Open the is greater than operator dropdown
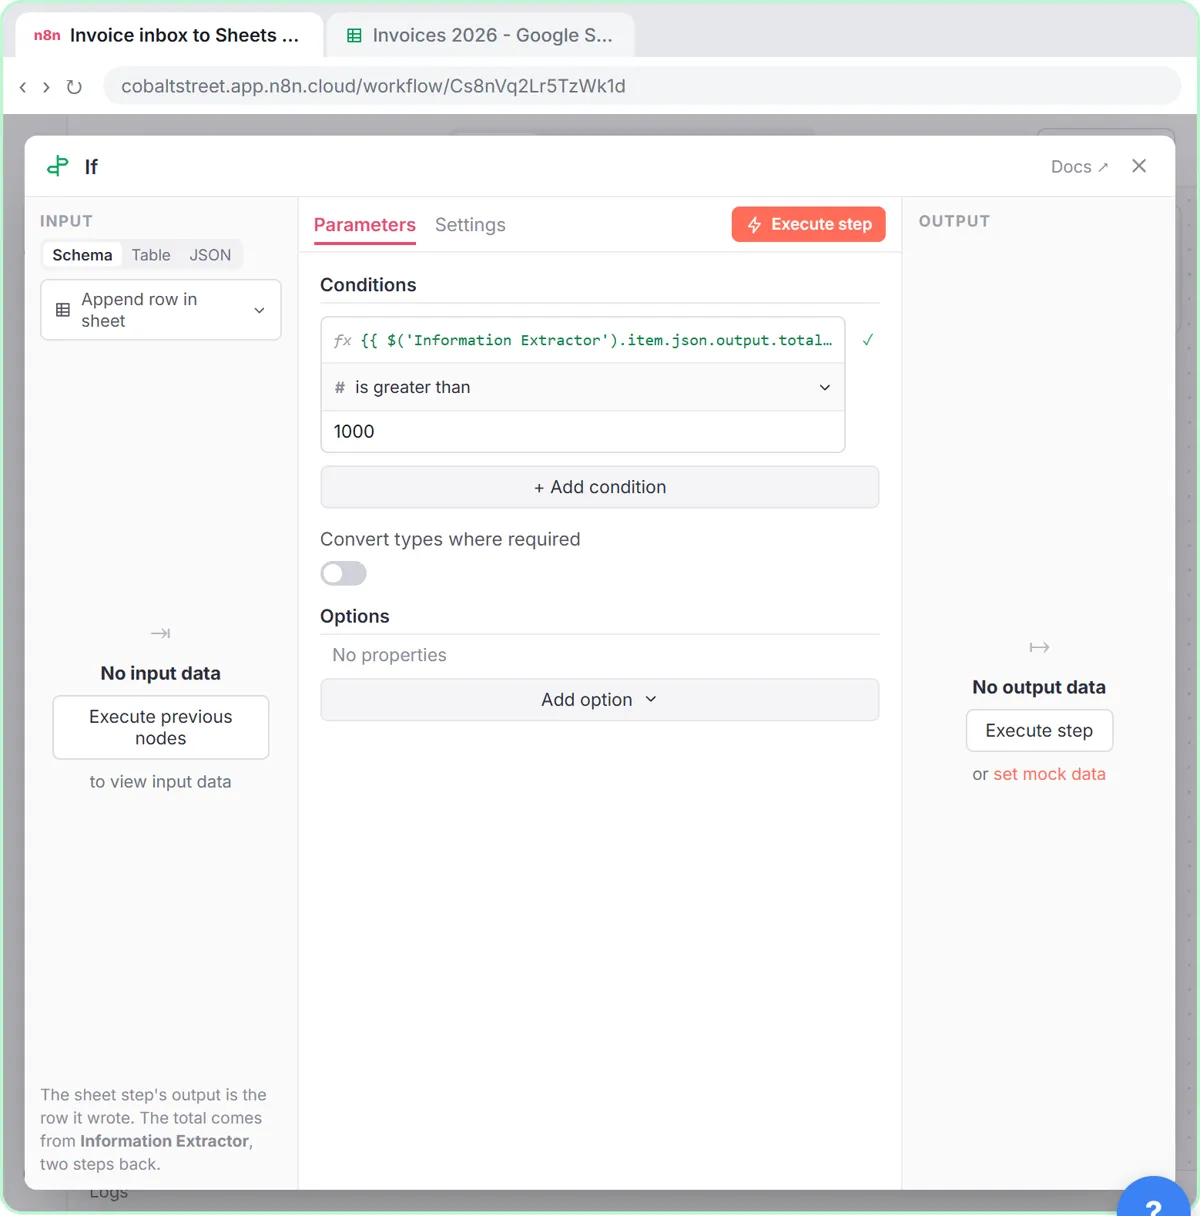1200x1216 pixels. 583,387
